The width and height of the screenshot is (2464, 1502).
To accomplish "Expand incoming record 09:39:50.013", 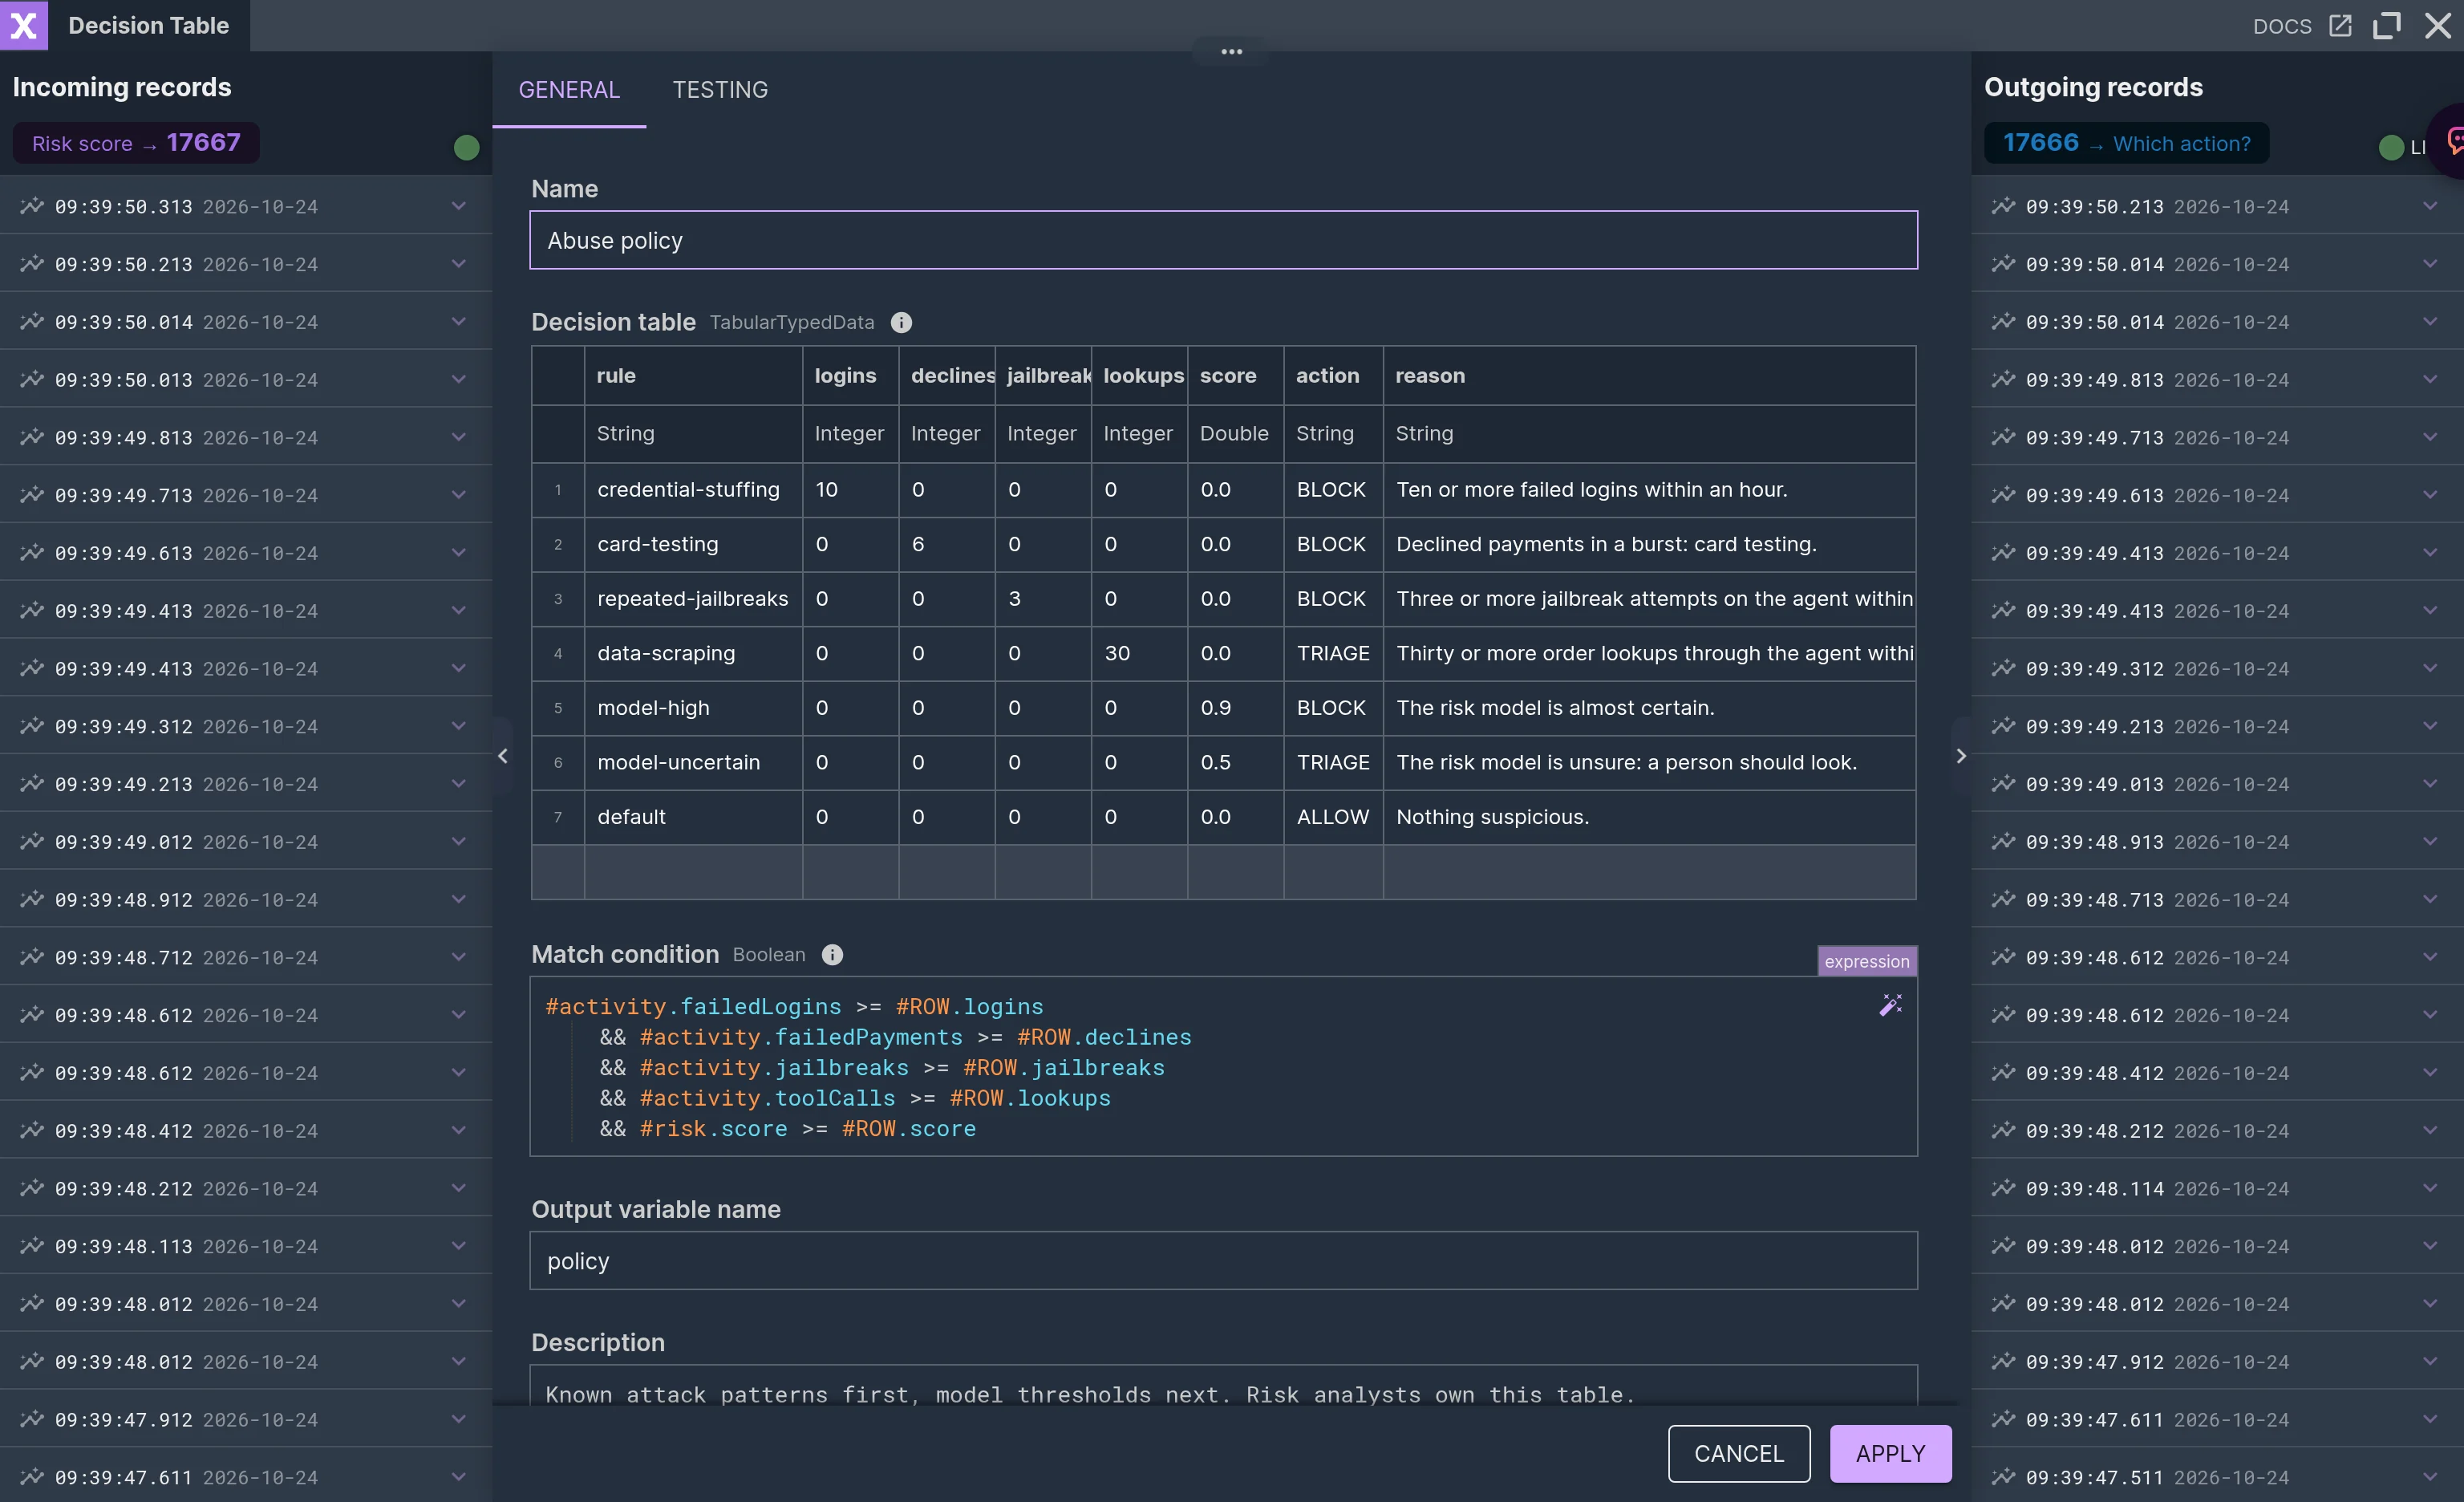I will [458, 380].
